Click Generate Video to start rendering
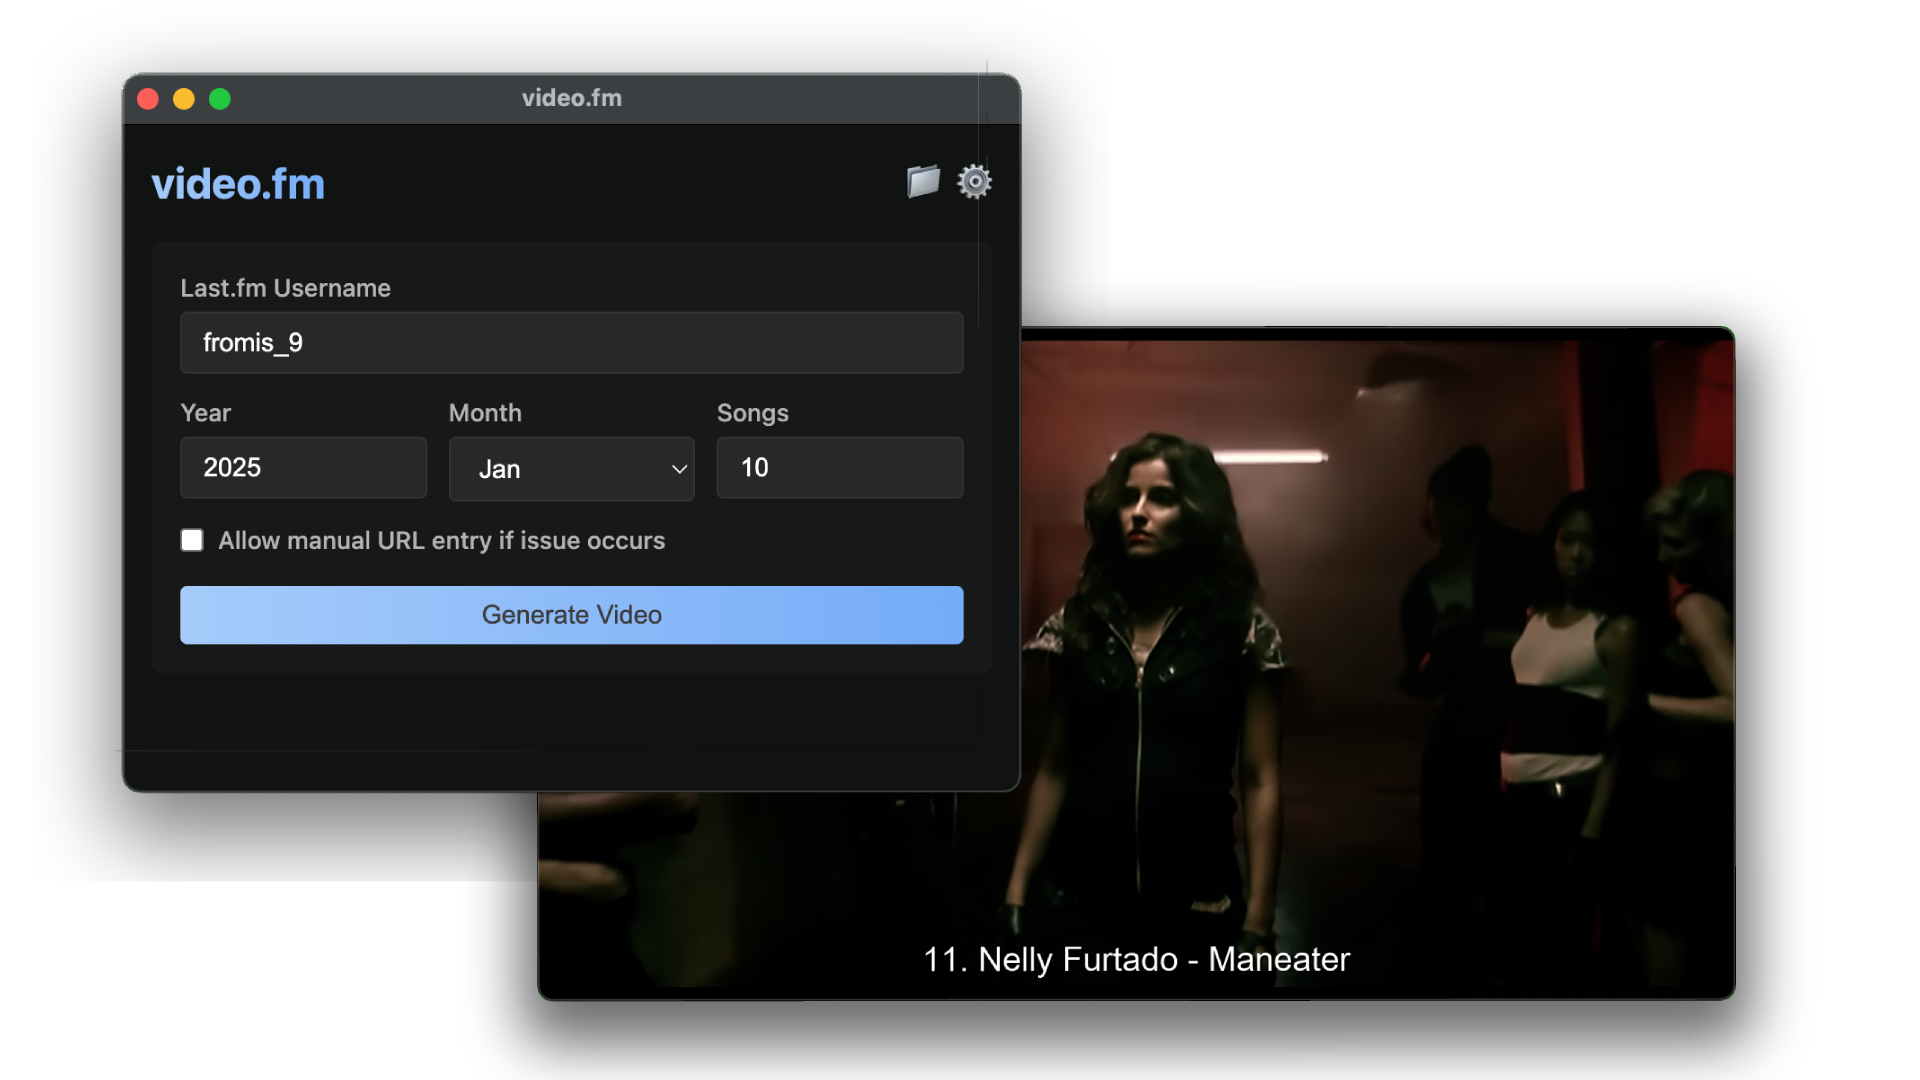Screen dimensions: 1920x1080 point(571,615)
